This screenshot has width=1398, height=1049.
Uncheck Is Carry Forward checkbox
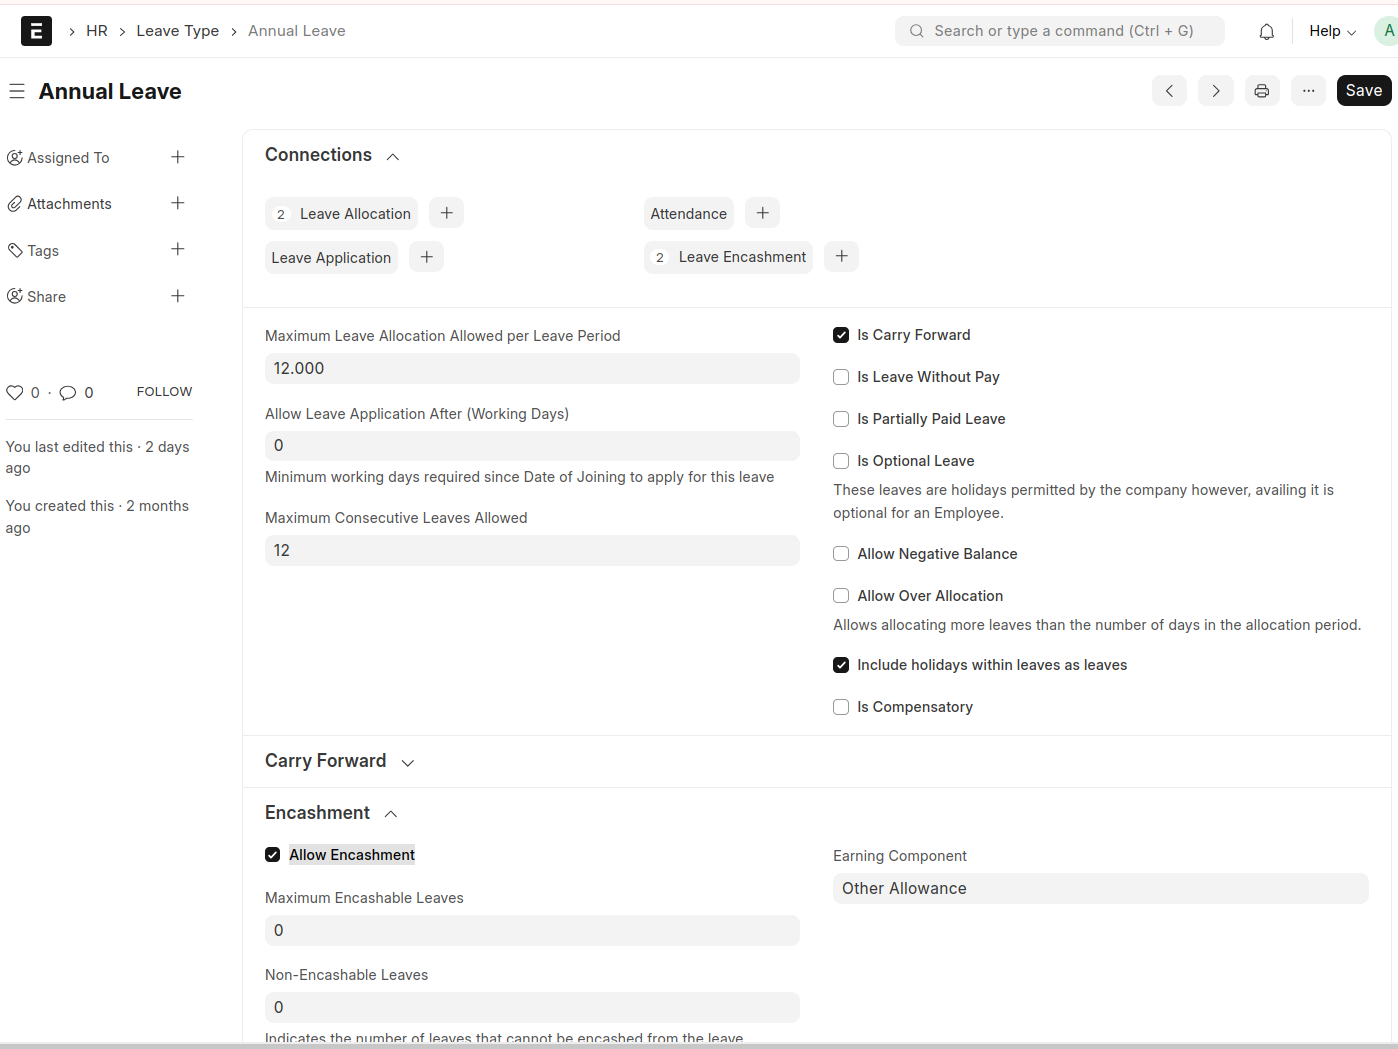tap(841, 335)
